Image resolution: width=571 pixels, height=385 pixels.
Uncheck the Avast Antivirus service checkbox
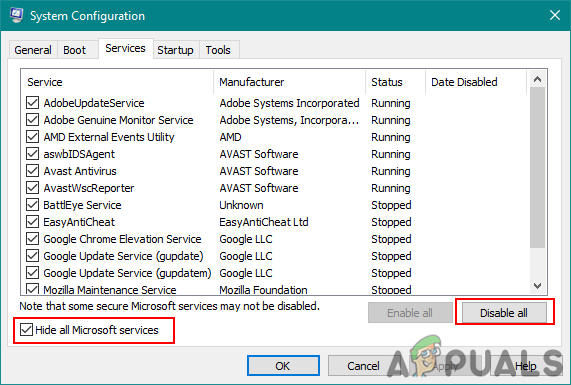coord(32,171)
